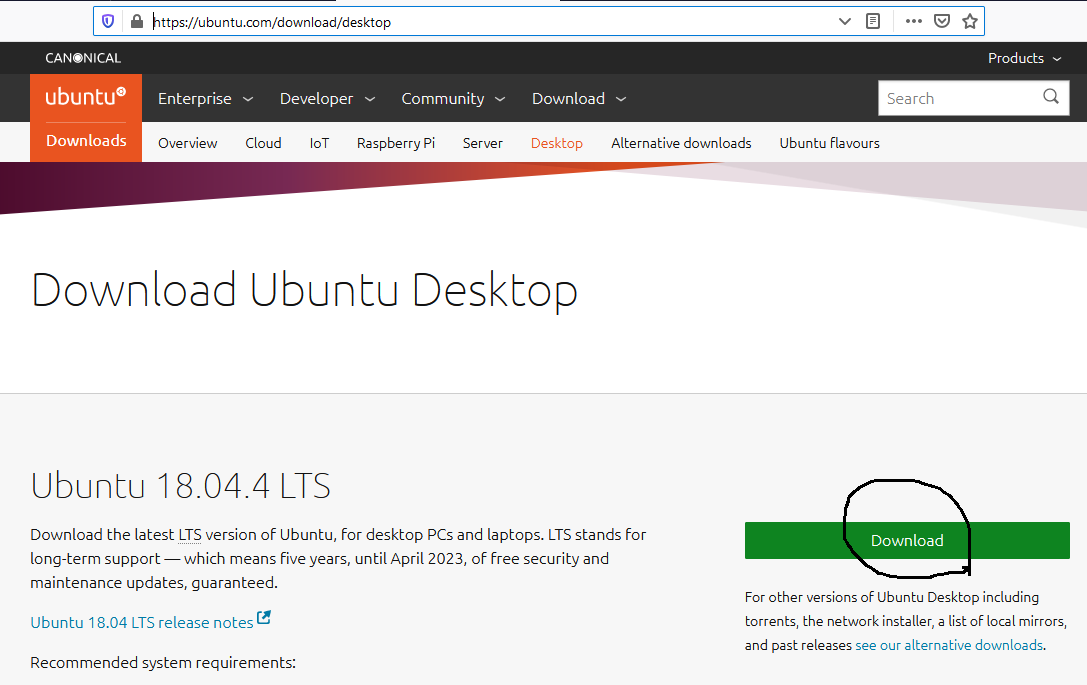1087x685 pixels.
Task: Open the Server tab
Action: (x=482, y=143)
